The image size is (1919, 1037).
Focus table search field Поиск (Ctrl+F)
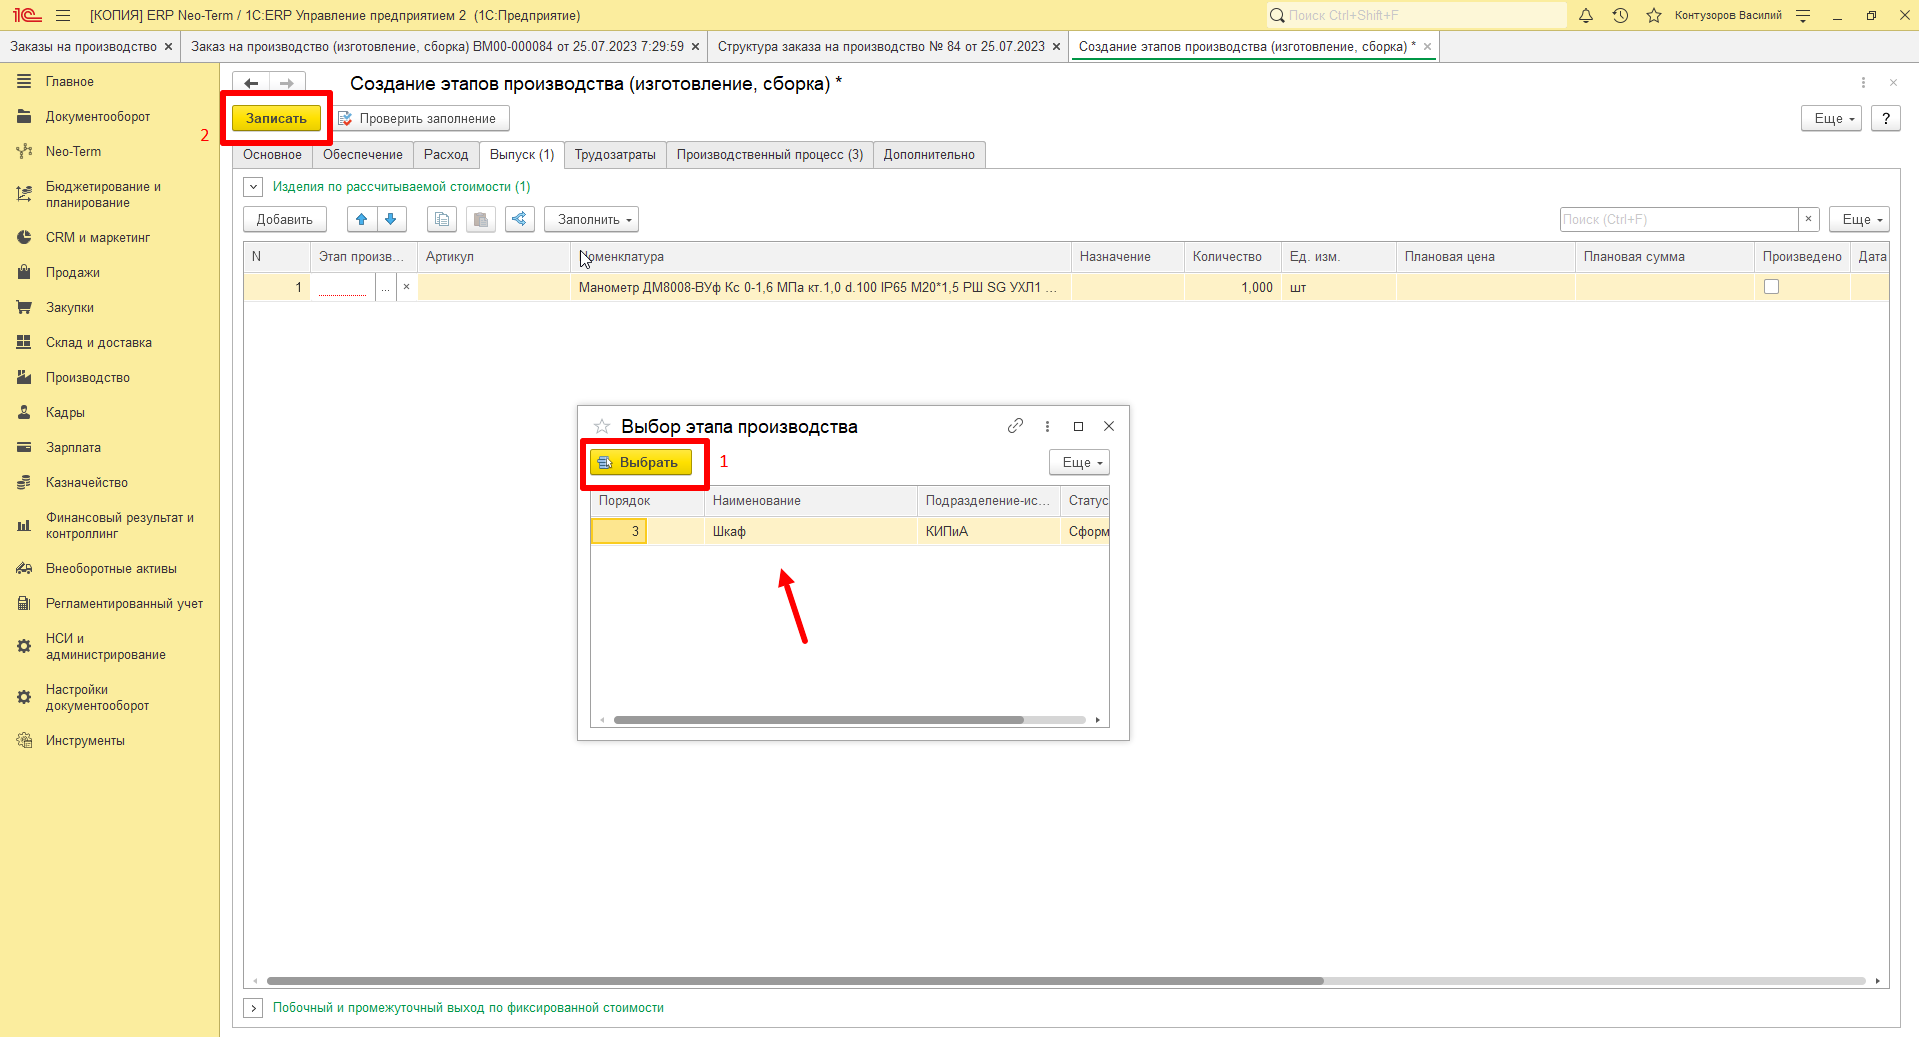tap(1679, 219)
